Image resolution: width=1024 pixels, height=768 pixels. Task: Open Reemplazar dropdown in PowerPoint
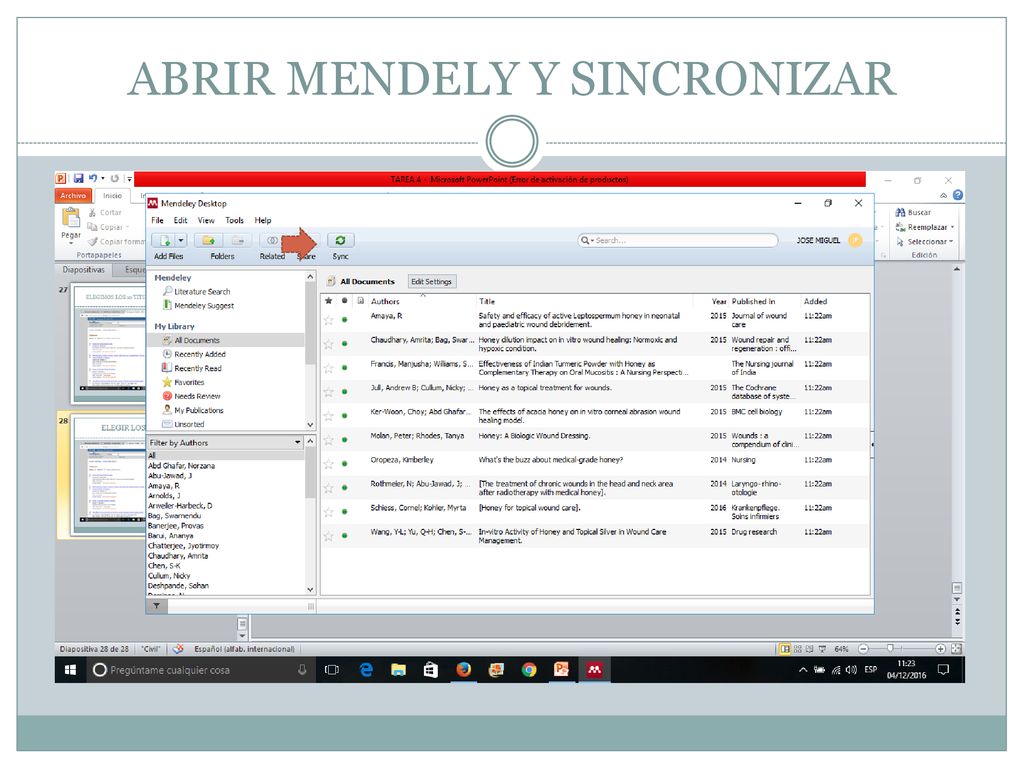[925, 227]
